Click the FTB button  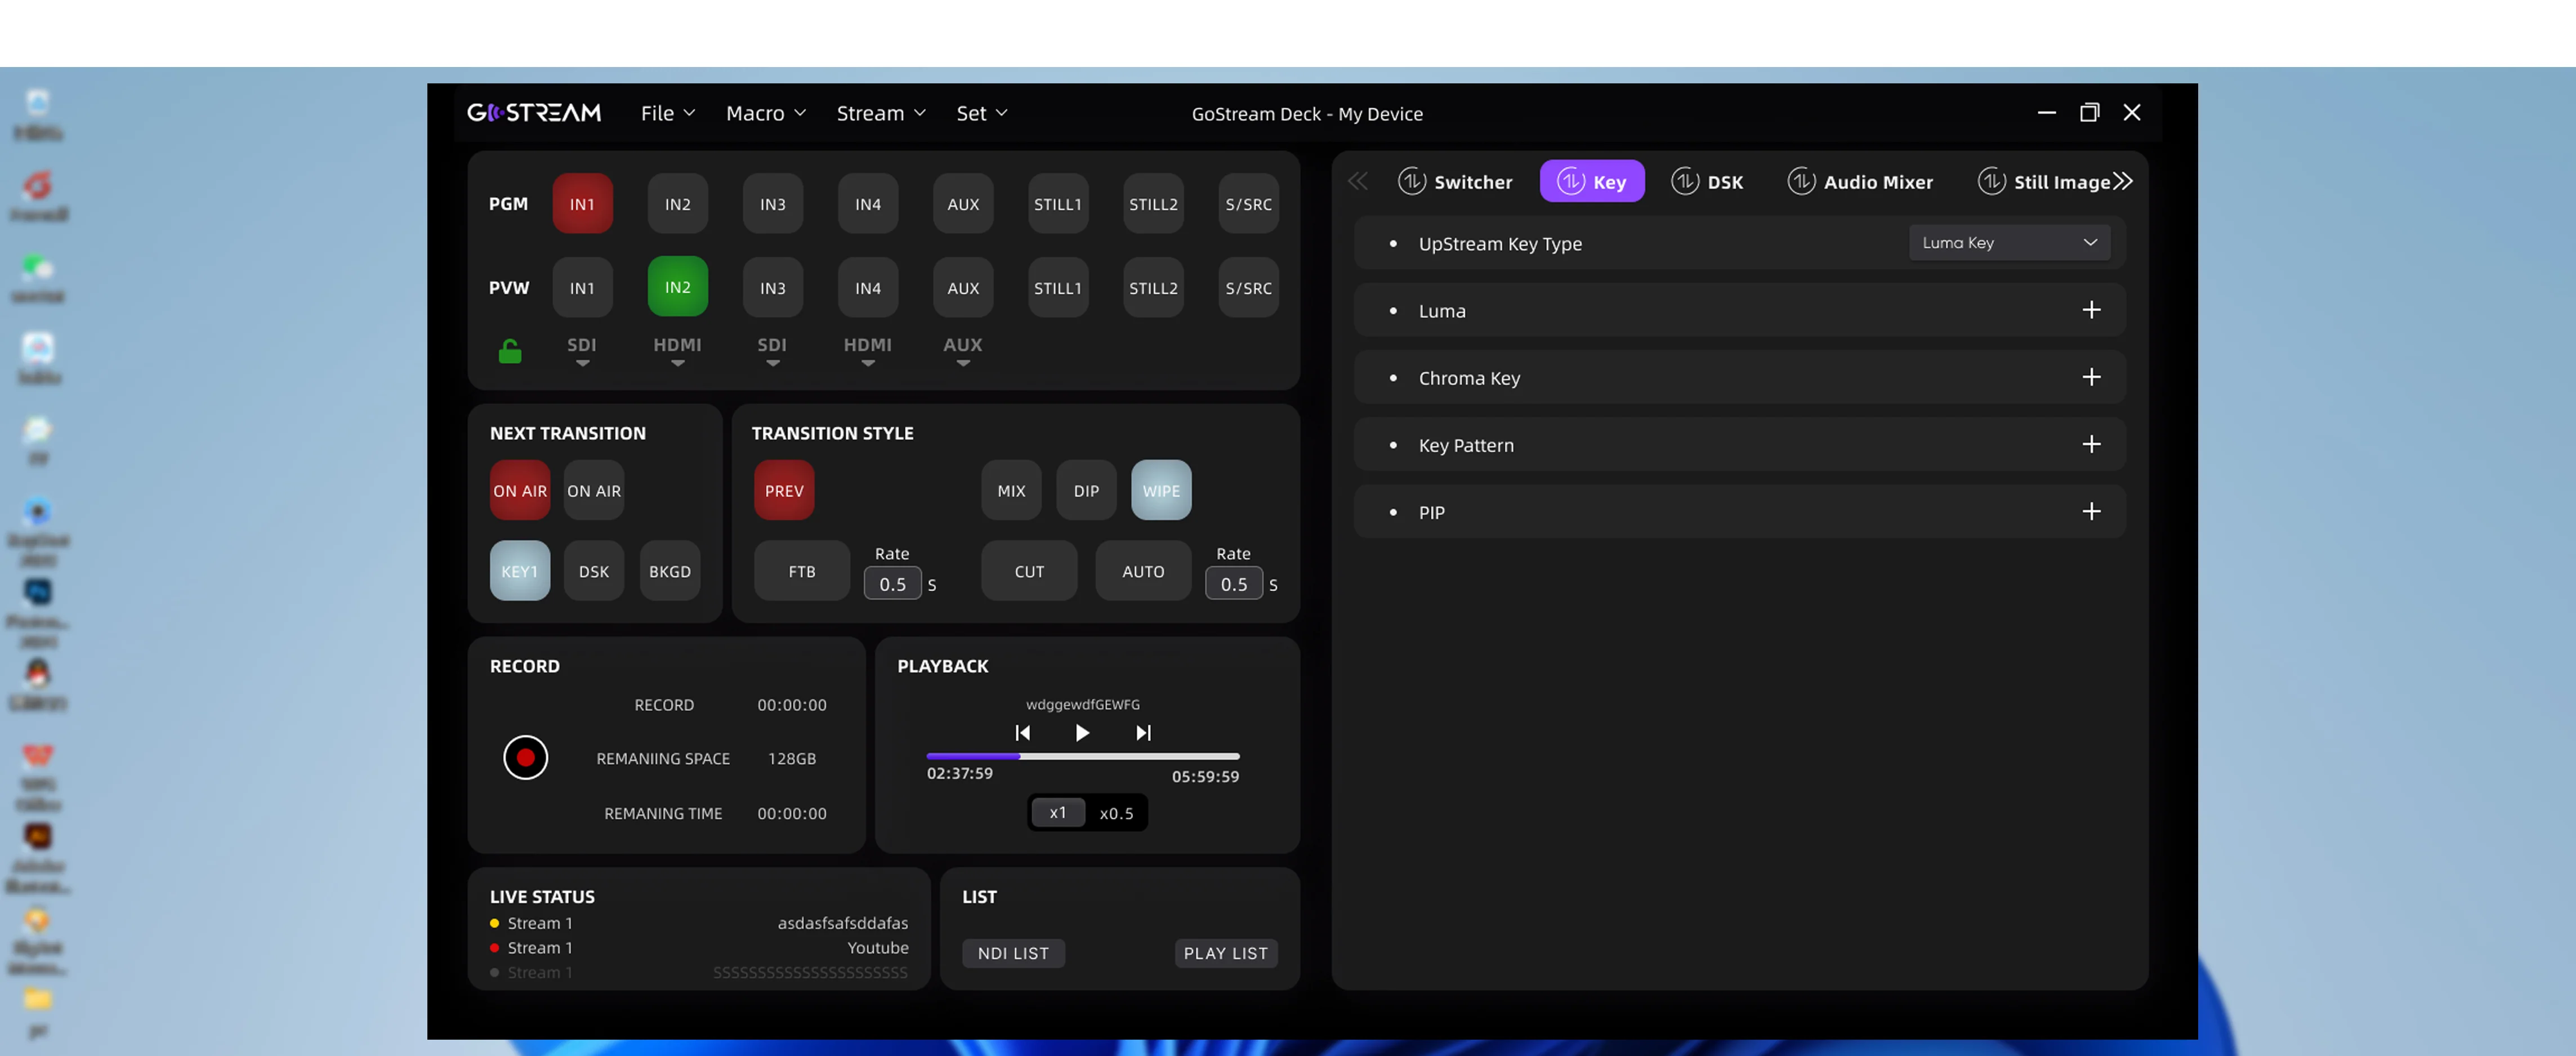pos(802,571)
